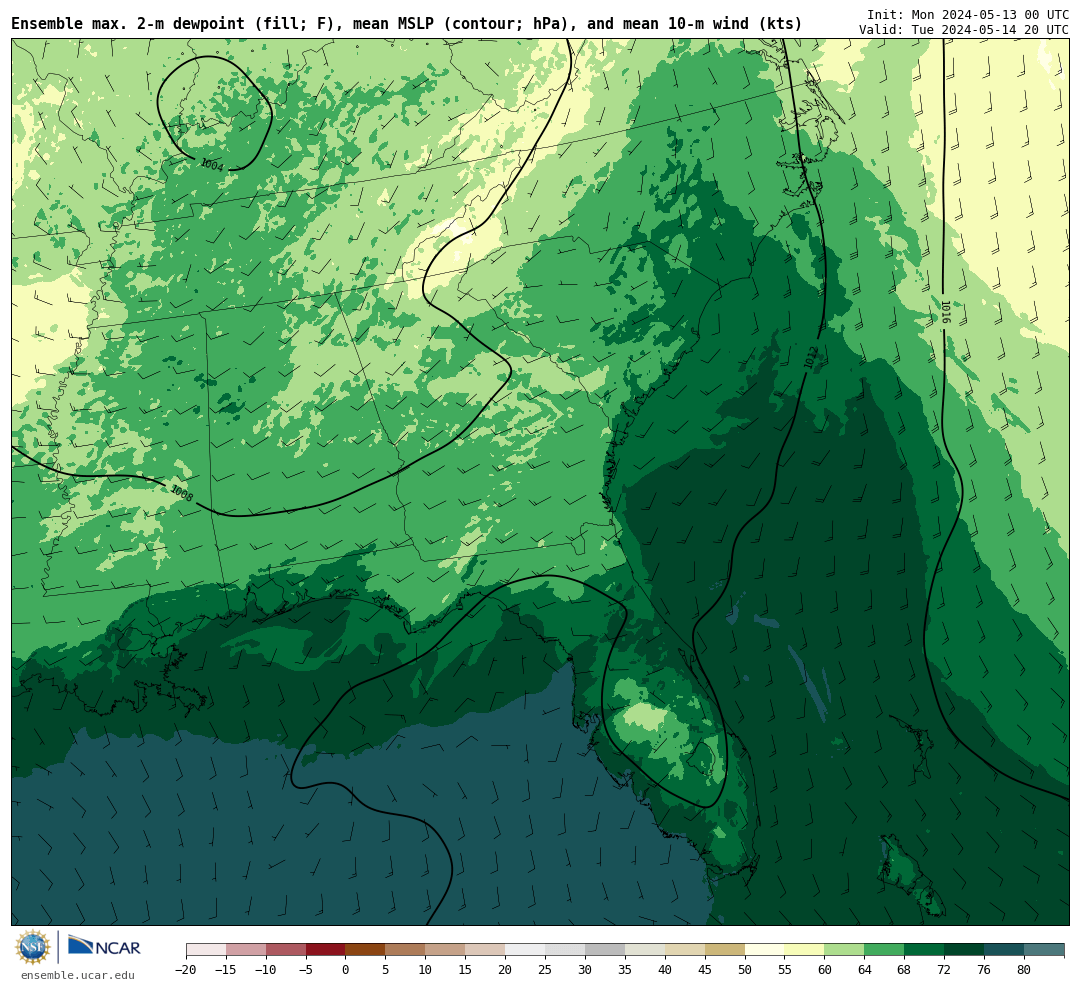Viewport: 1080px width, 988px height.
Task: Click the -10 colorbar tick label
Action: click(266, 970)
